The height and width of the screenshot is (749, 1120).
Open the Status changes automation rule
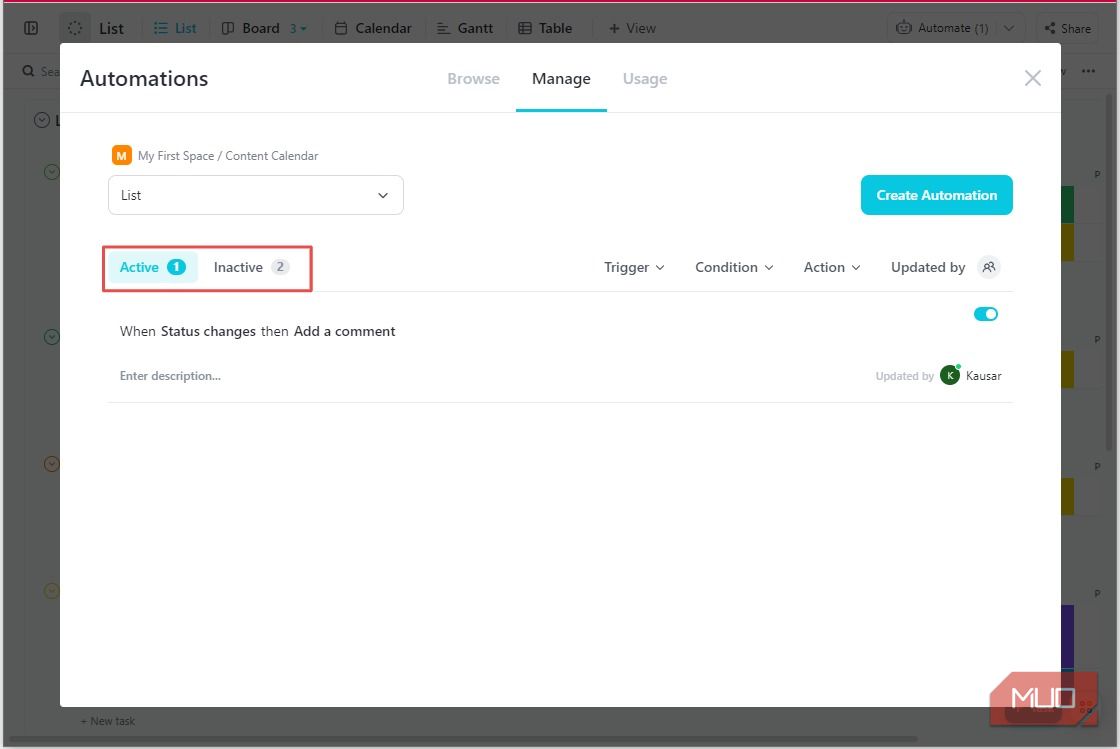pyautogui.click(x=258, y=331)
